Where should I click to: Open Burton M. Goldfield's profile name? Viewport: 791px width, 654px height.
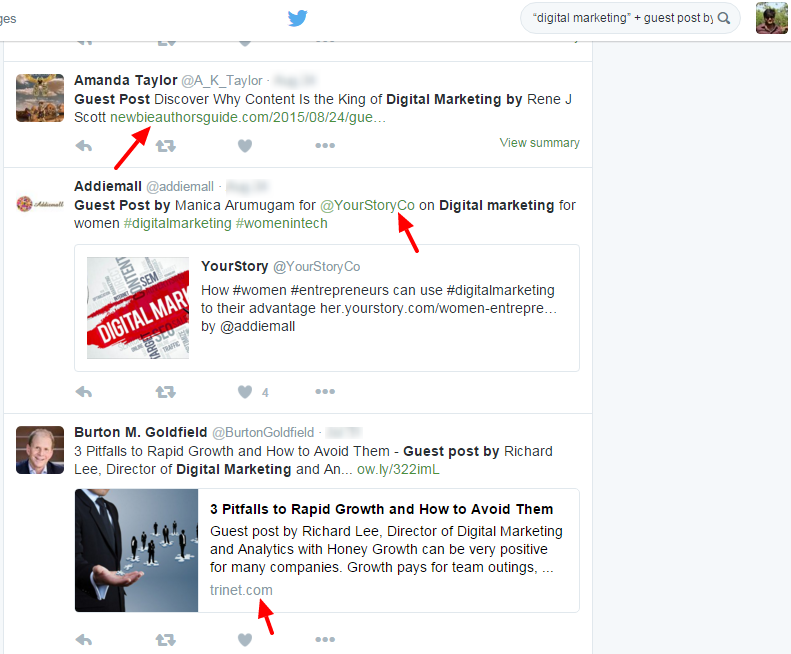click(141, 432)
